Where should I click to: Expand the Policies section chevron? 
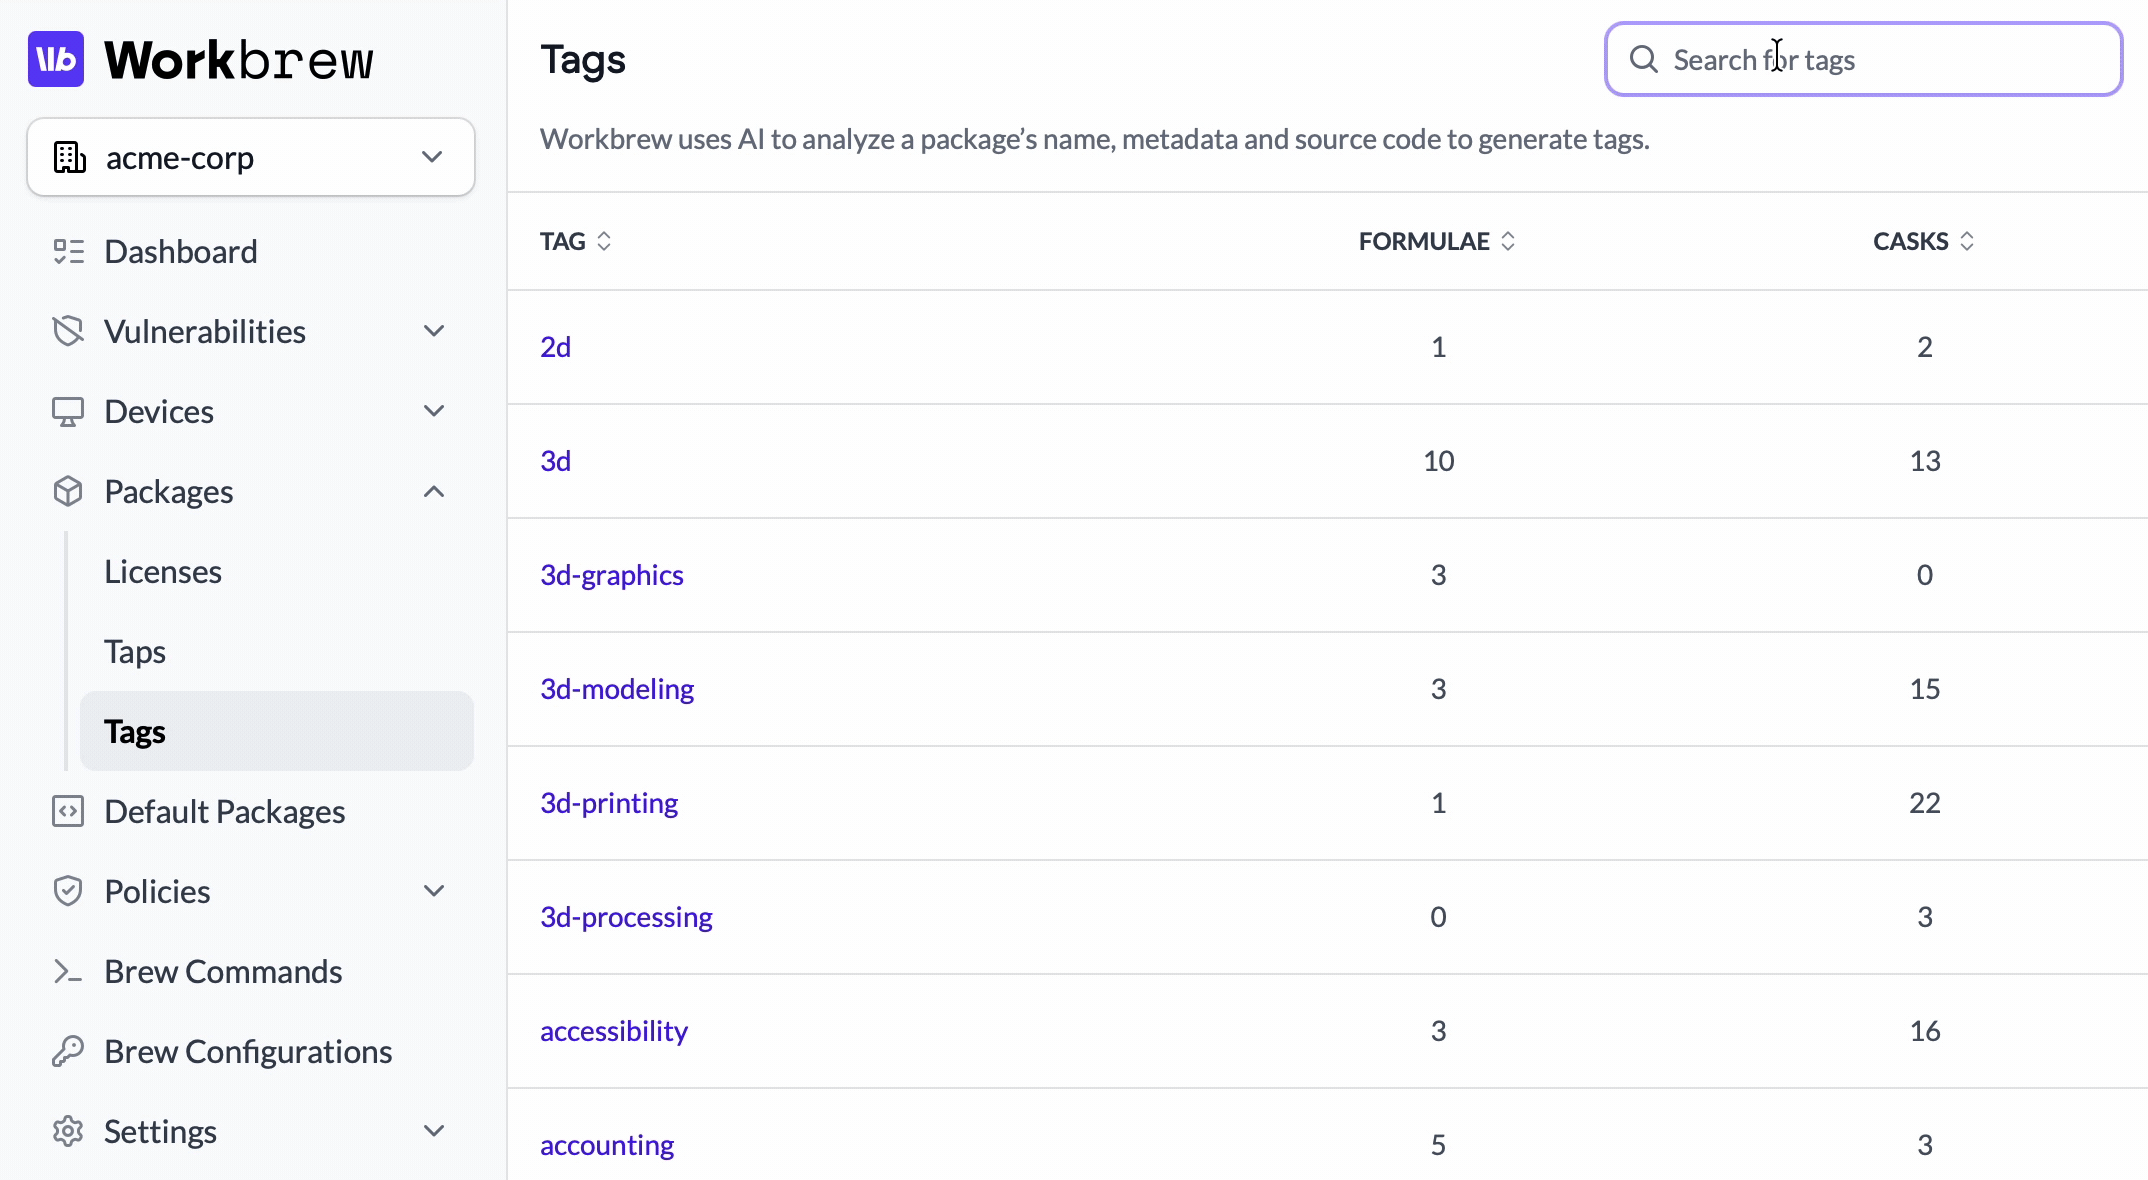pyautogui.click(x=434, y=891)
